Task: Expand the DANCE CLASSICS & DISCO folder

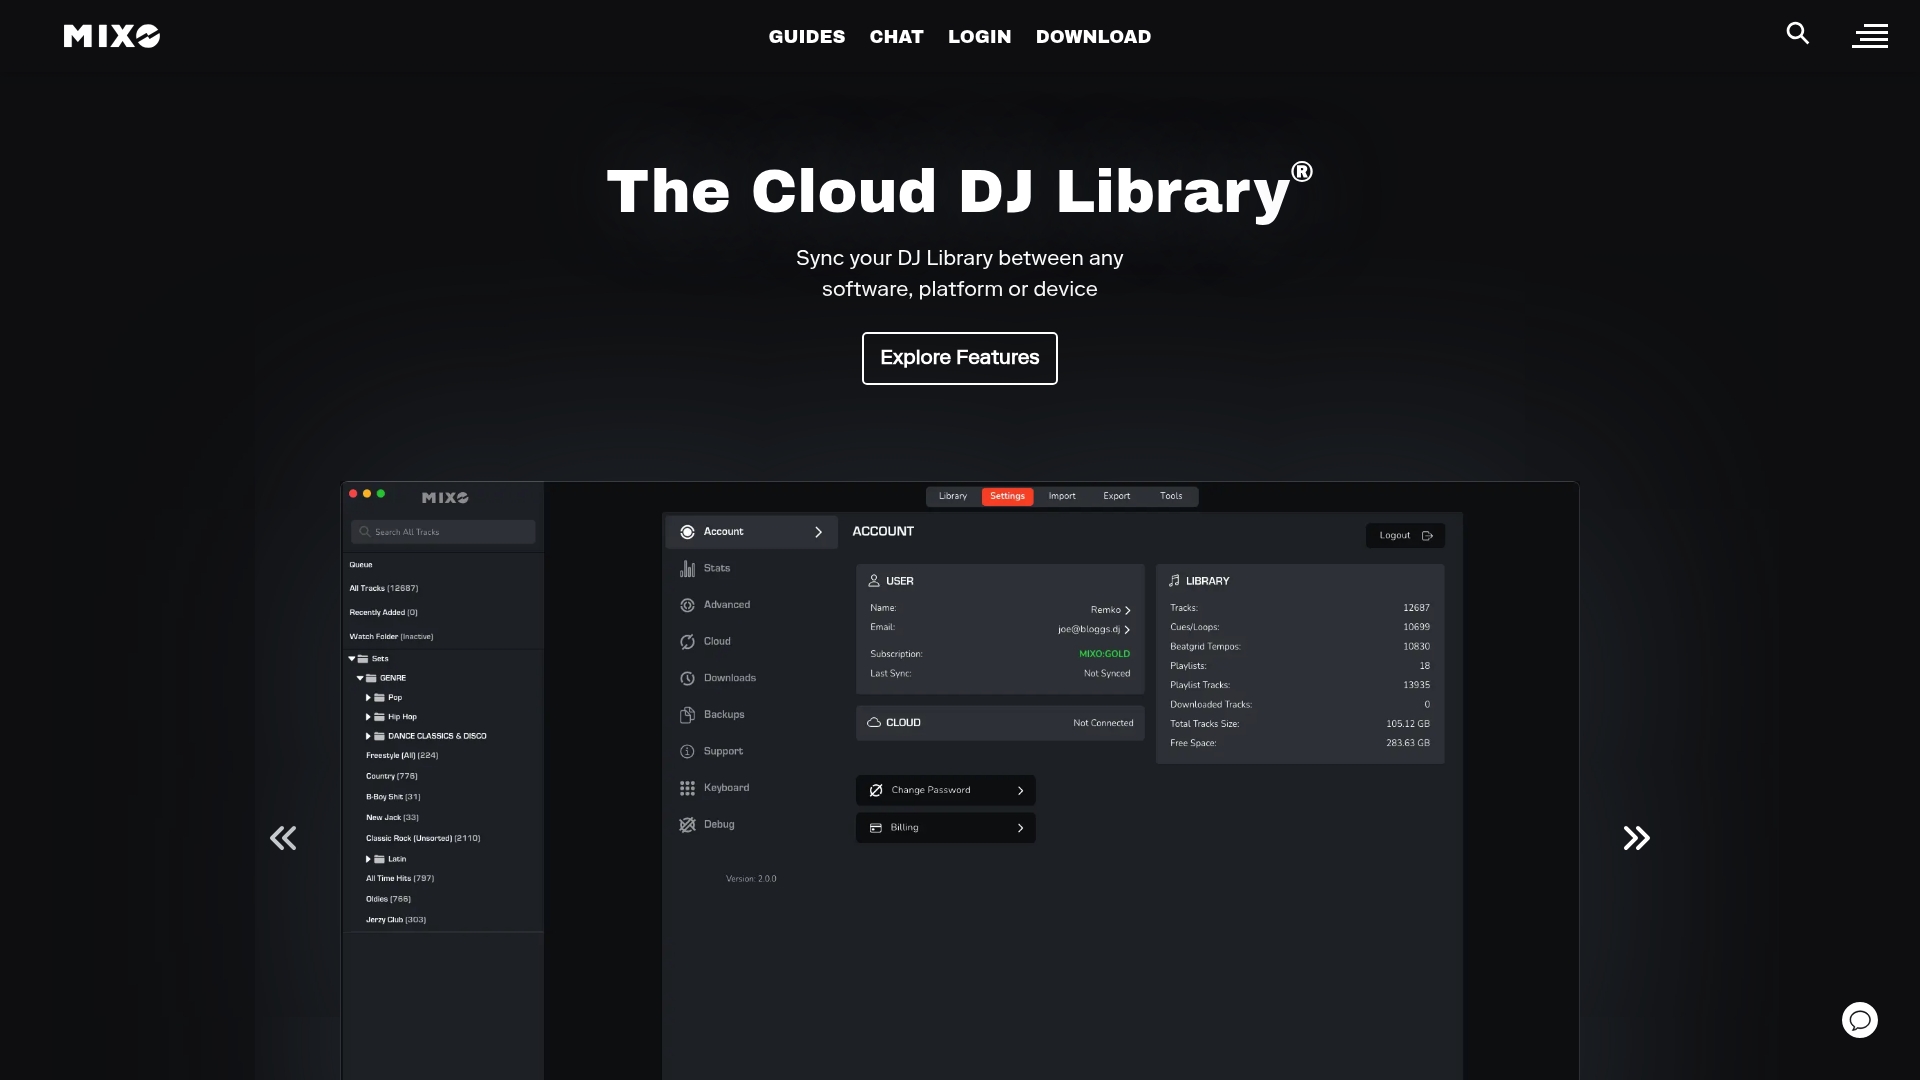Action: pyautogui.click(x=368, y=736)
